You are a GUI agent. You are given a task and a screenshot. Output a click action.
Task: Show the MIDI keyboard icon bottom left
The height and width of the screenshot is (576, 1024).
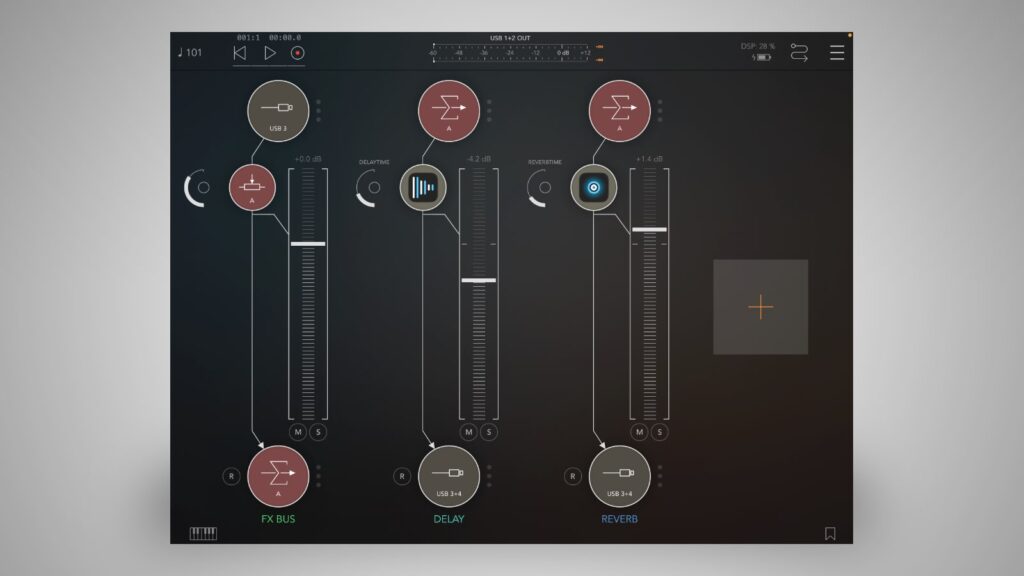(x=203, y=533)
